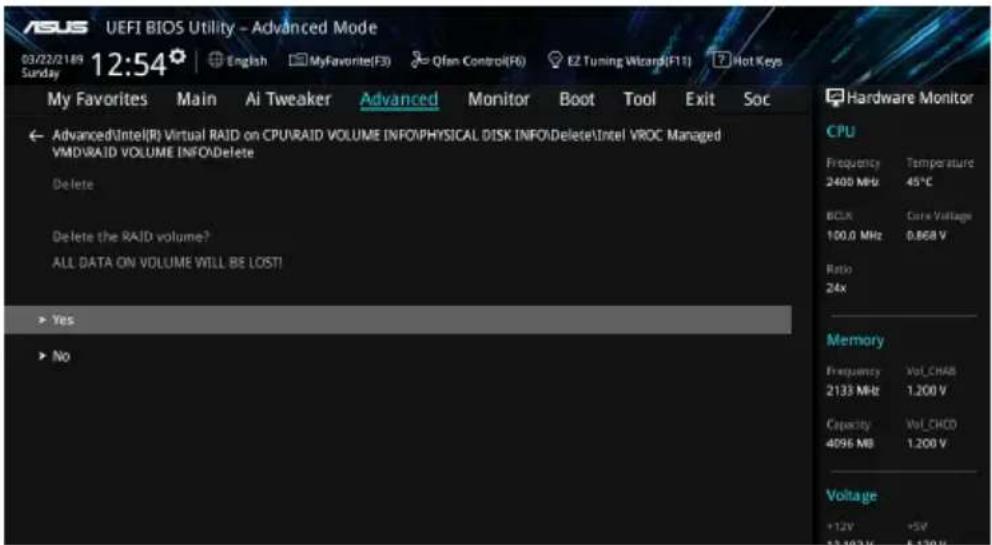Confirm deletion by choosing Yes
992x545 pixels.
coord(398,320)
